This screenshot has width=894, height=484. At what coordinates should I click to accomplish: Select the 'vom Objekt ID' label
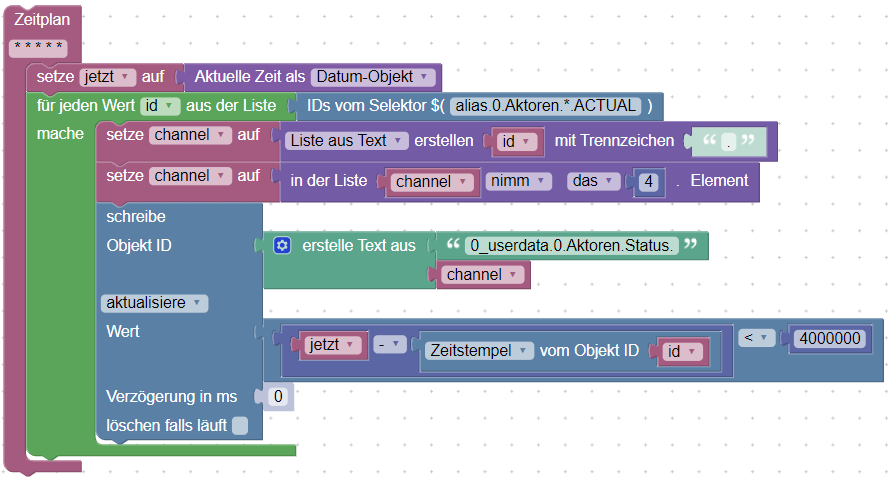[590, 351]
